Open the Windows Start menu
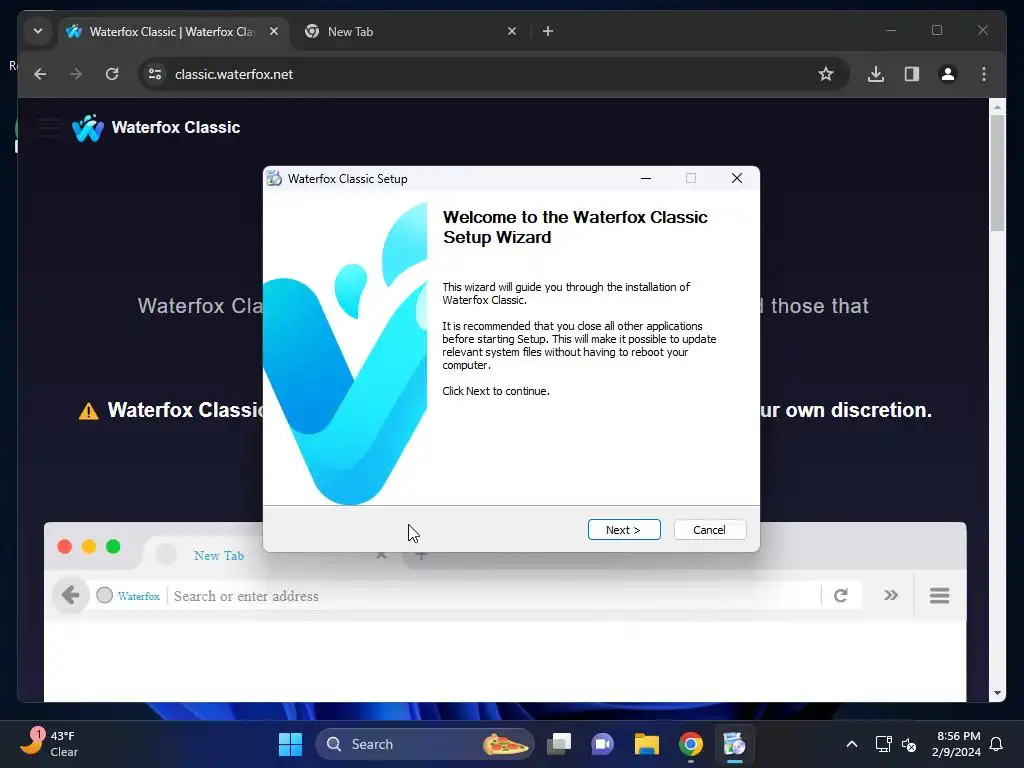The image size is (1024, 768). (290, 744)
